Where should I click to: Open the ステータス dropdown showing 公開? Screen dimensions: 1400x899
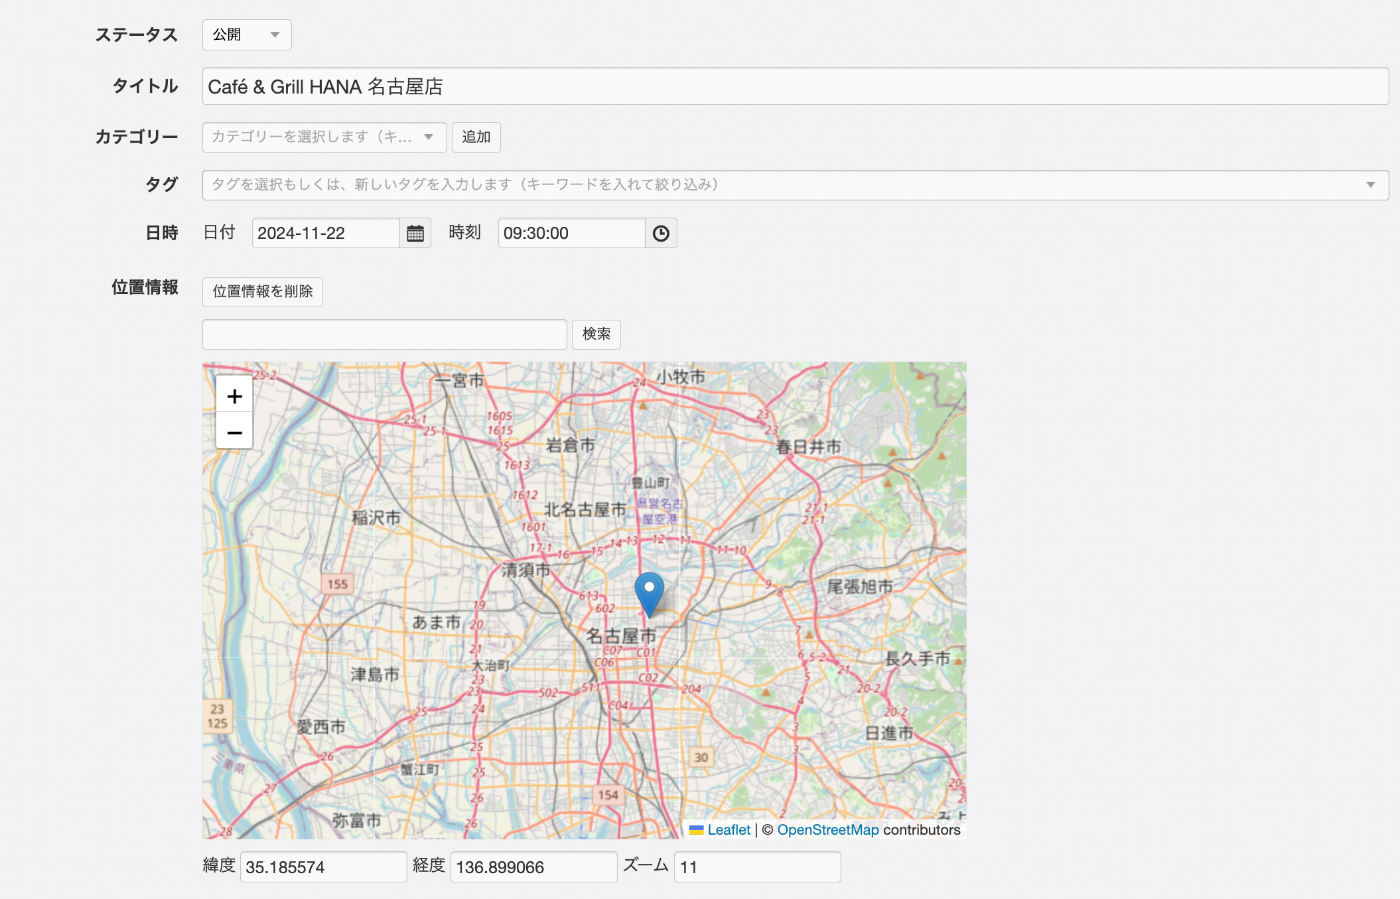[246, 35]
